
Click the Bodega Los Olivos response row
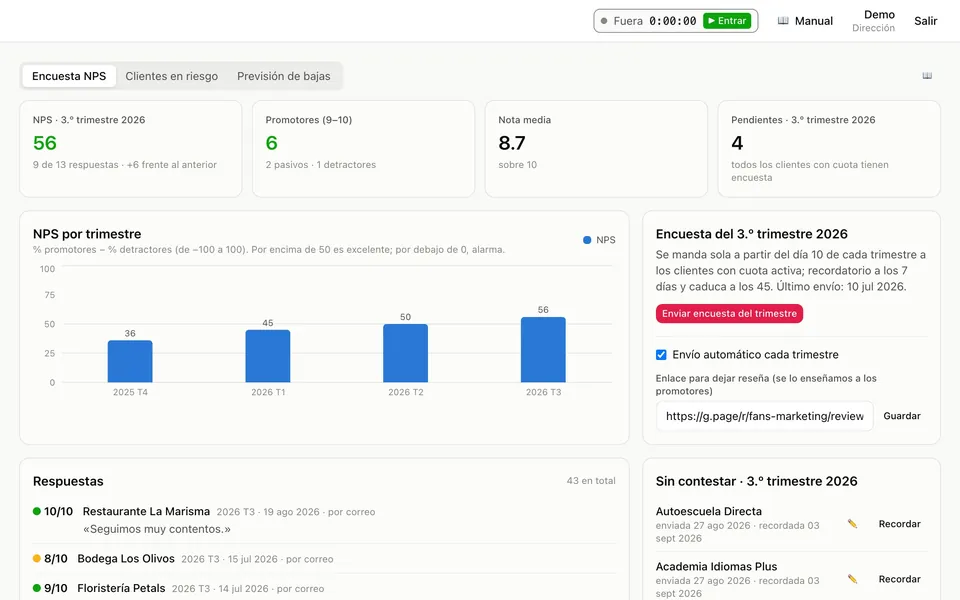[324, 558]
